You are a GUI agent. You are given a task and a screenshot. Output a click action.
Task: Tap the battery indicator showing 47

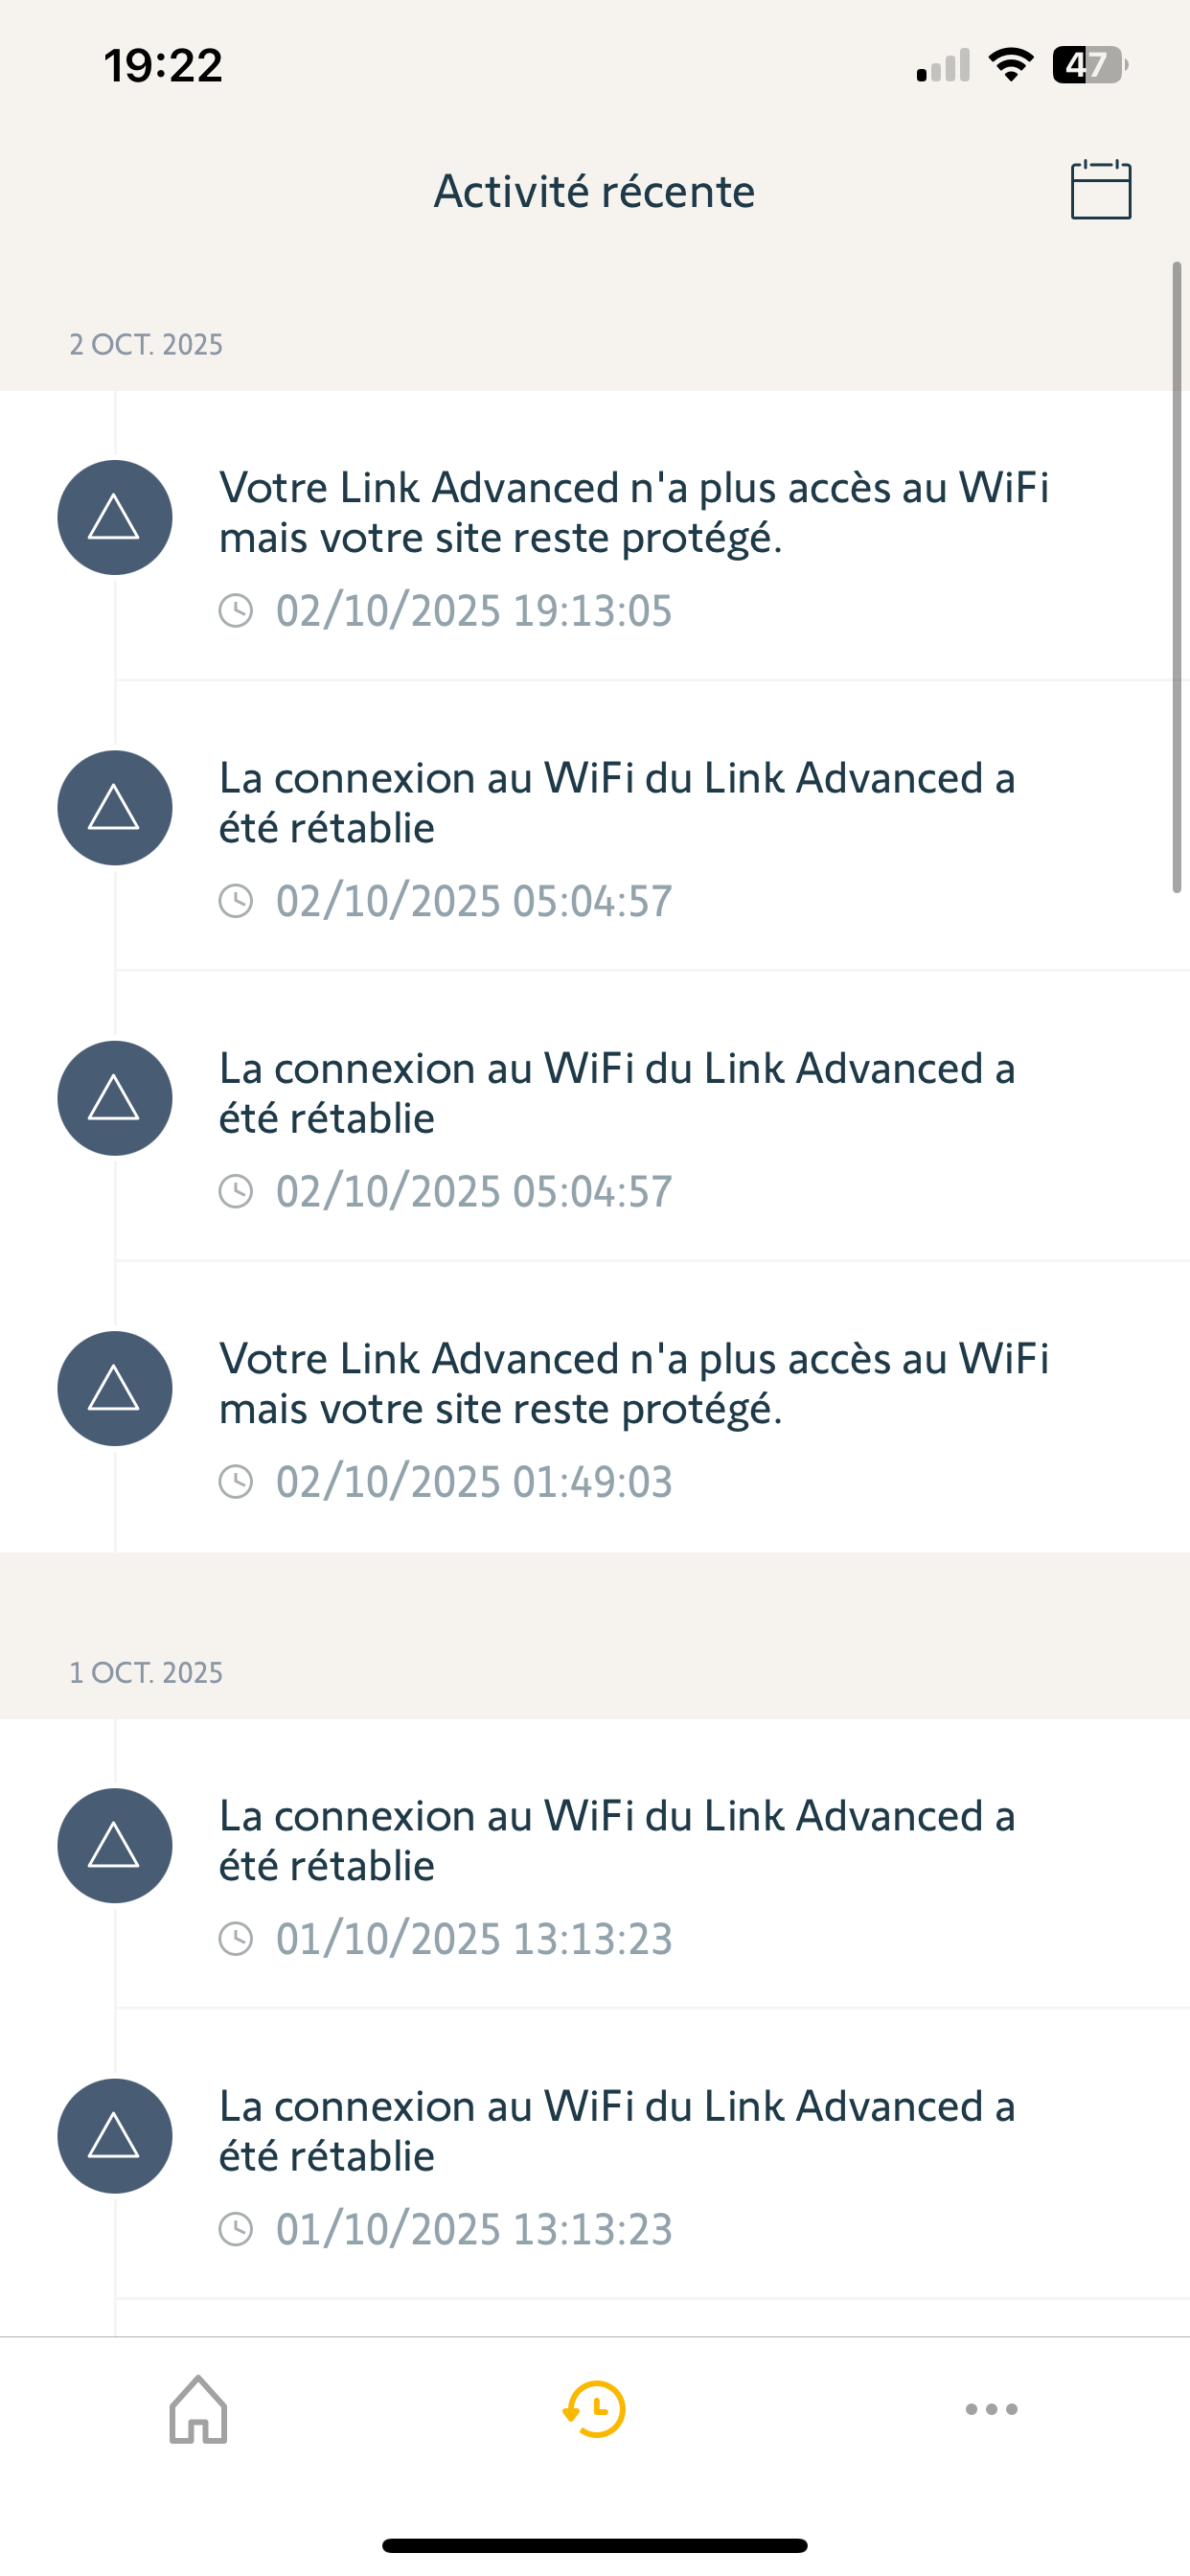1088,65
